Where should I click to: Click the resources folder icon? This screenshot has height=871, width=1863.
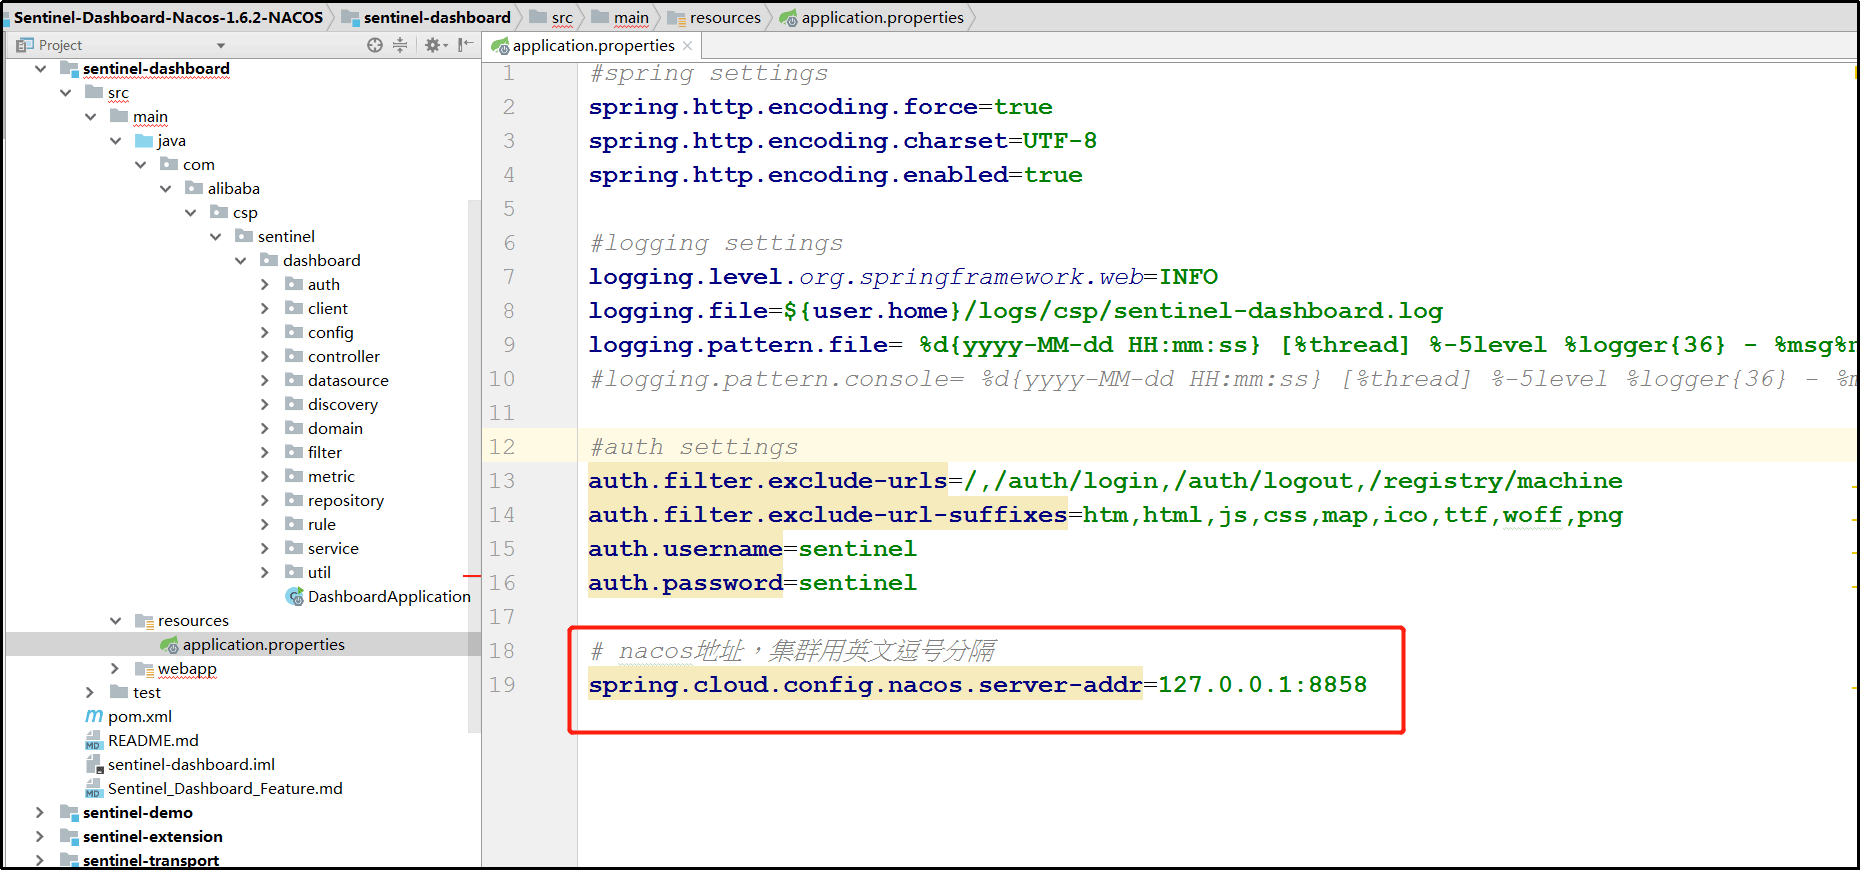coord(144,621)
